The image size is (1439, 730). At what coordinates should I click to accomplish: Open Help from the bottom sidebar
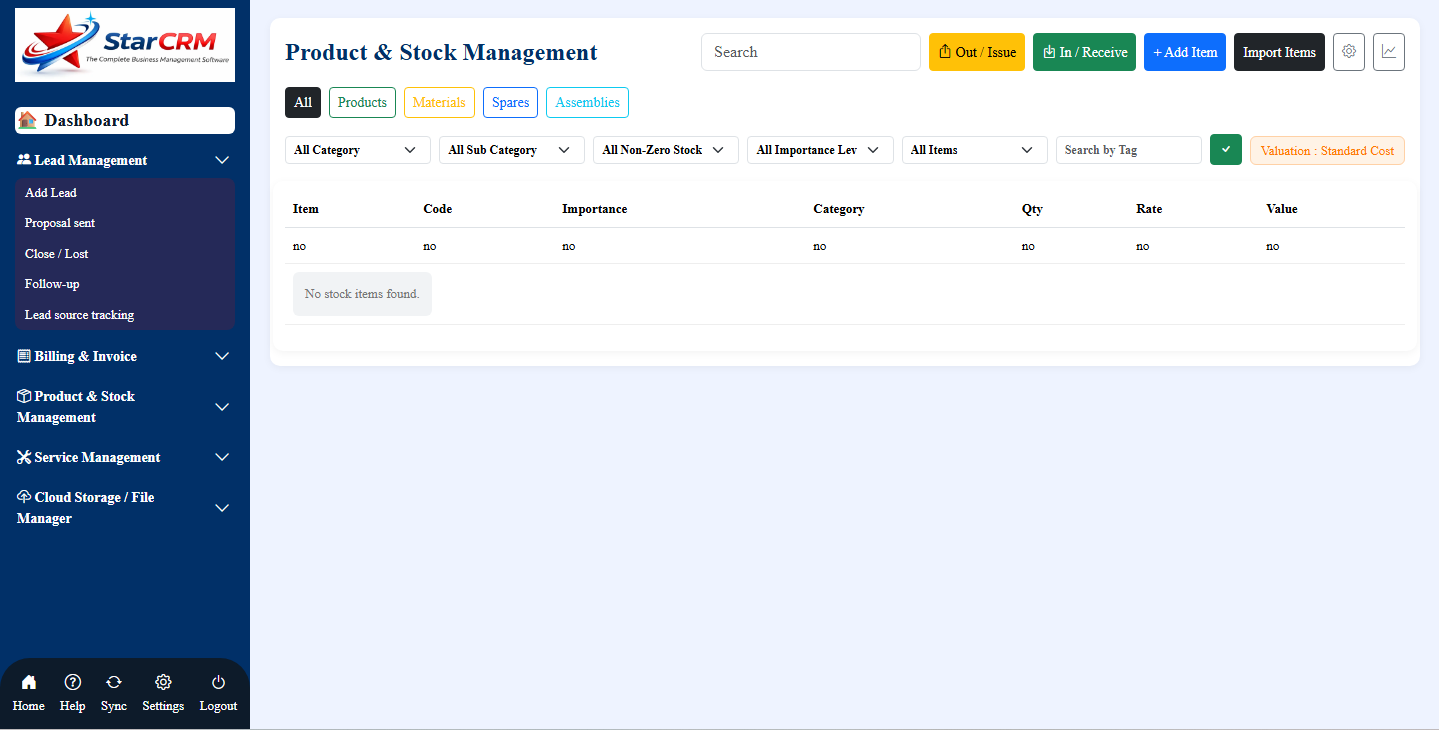72,691
